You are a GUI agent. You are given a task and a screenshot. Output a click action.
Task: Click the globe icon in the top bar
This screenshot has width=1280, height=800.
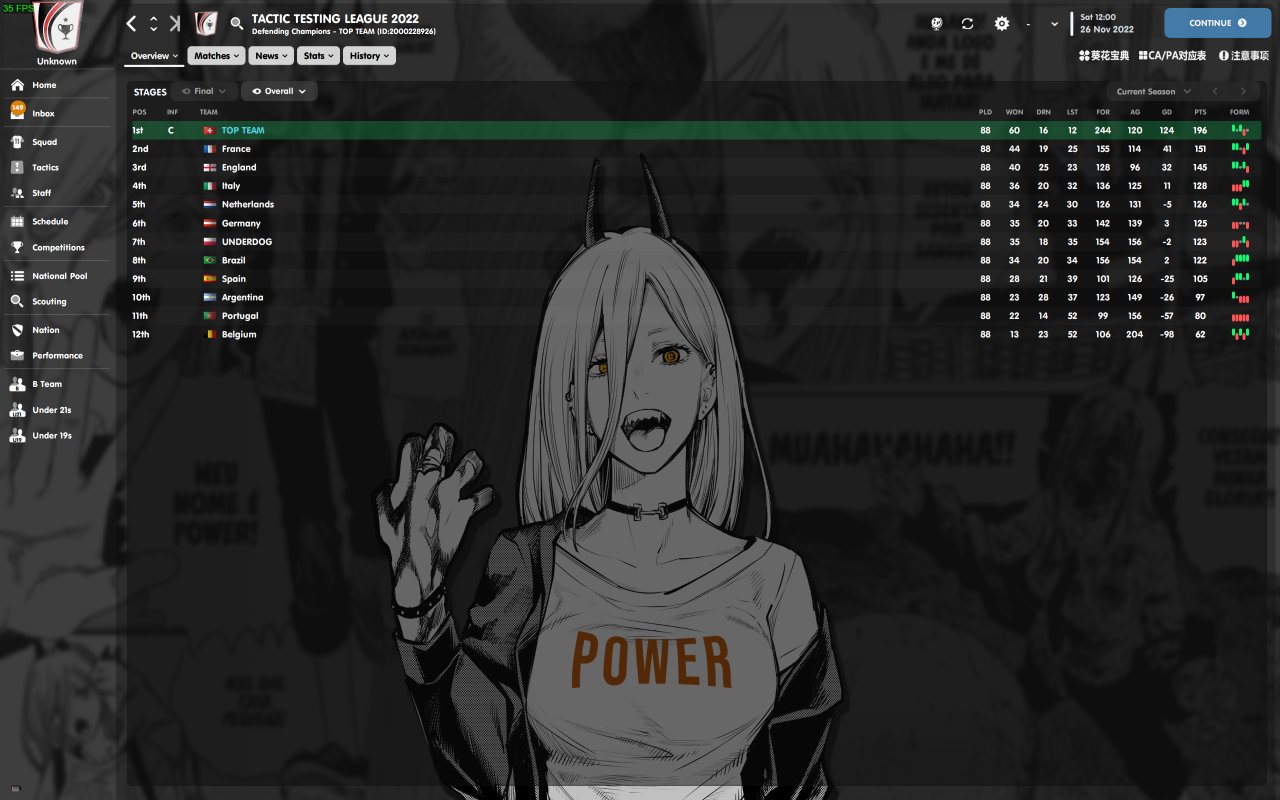[x=937, y=23]
